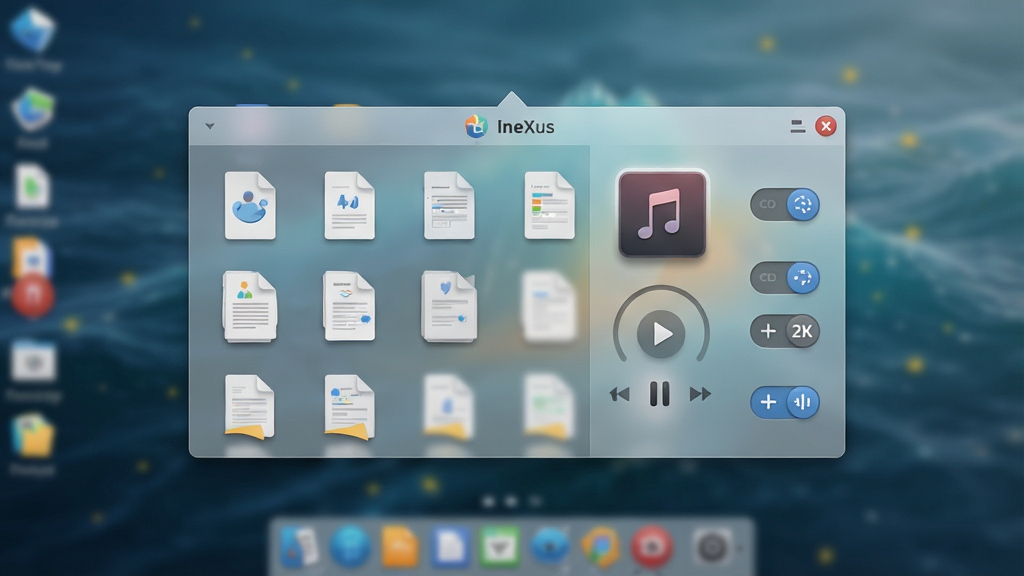Launch the Chrome-style dock icon

(x=601, y=546)
